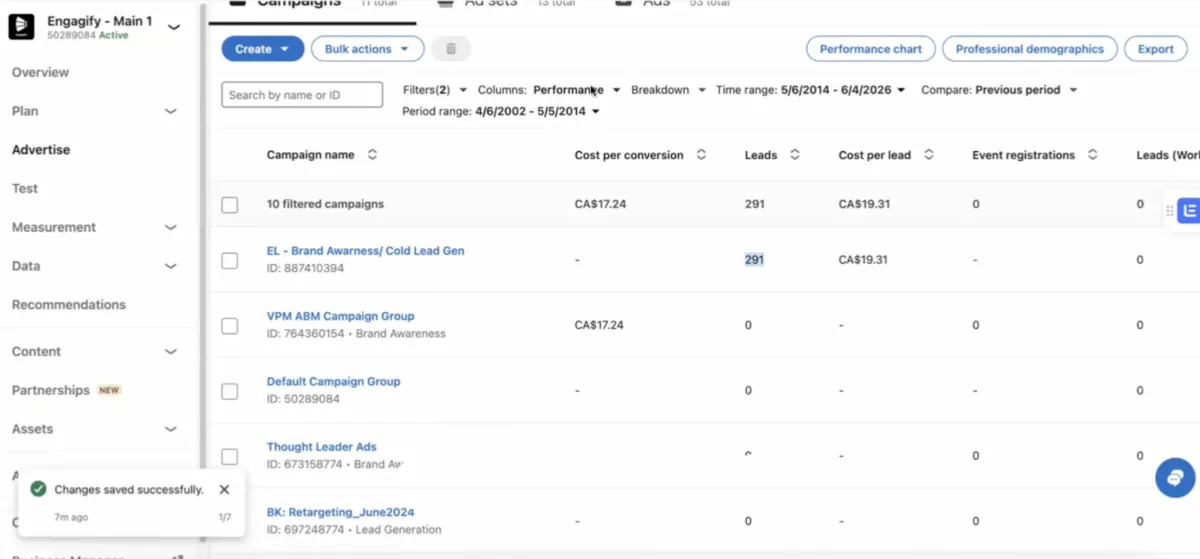
Task: Open the Period range date dropdown
Action: point(501,112)
